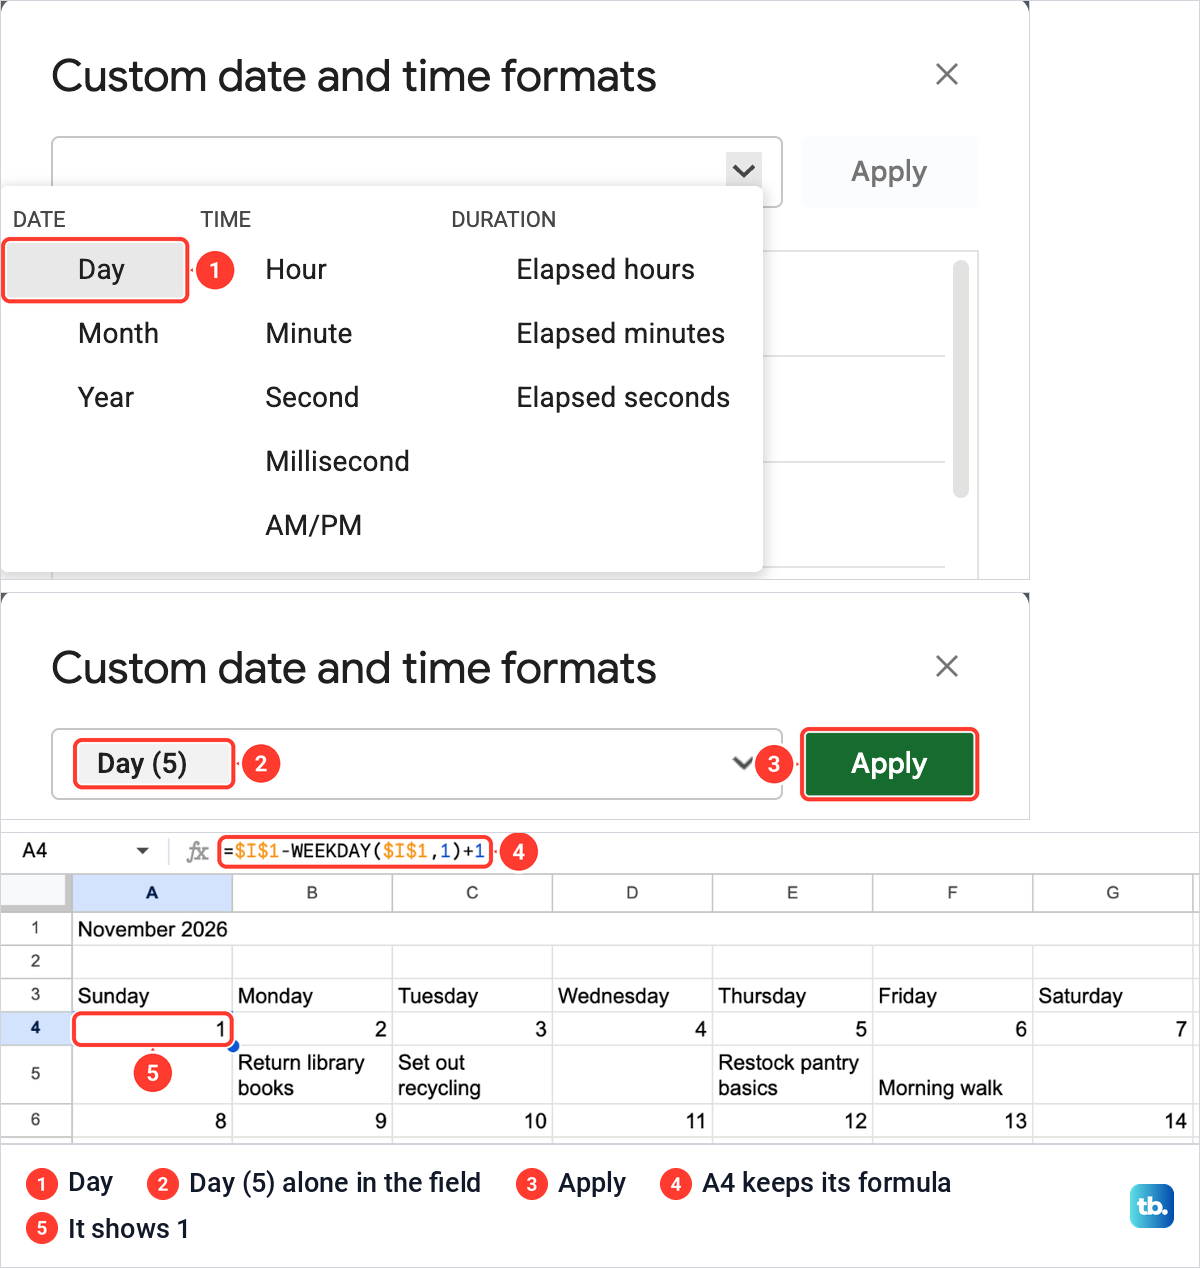
Task: Select column E header
Action: [x=792, y=892]
